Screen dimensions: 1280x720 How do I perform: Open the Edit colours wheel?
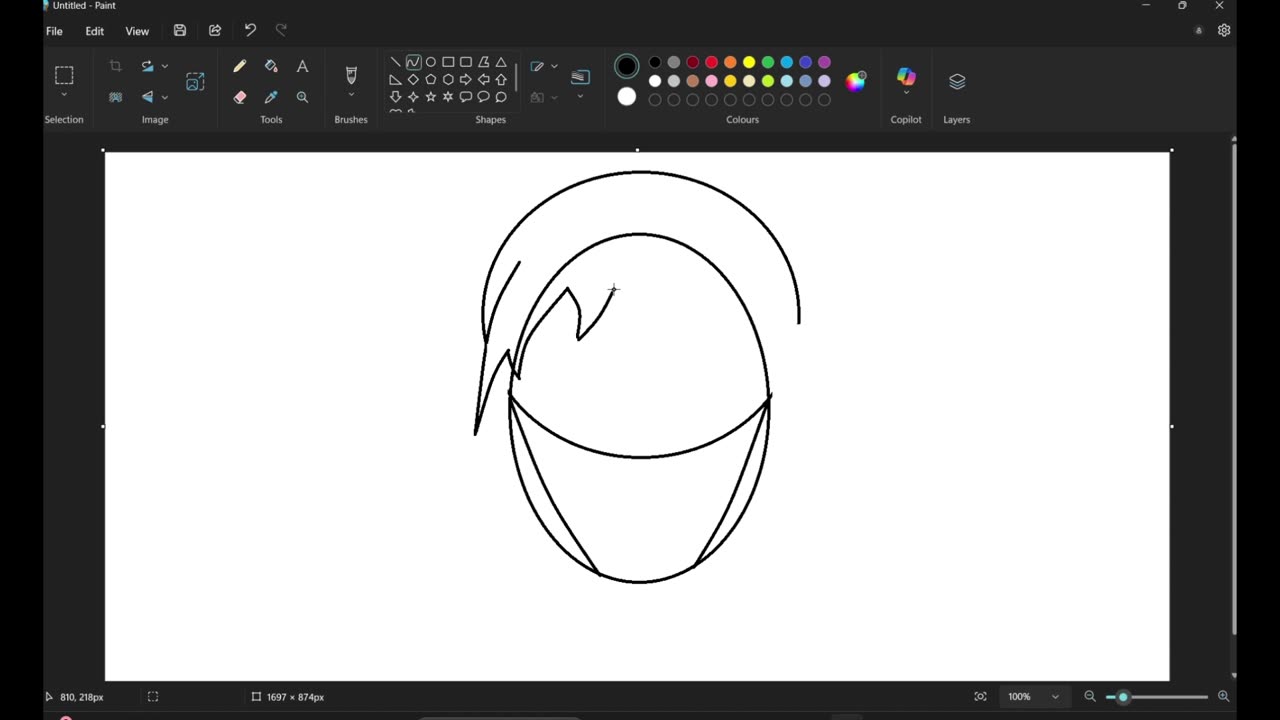click(856, 82)
